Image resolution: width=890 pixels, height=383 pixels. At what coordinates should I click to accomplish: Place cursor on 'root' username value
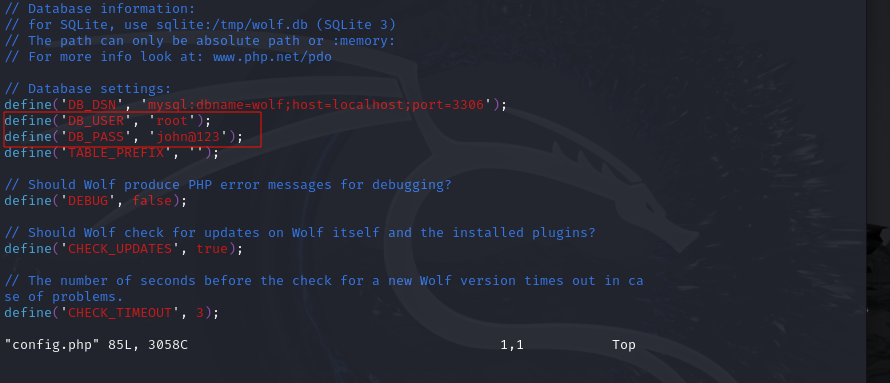click(x=172, y=121)
